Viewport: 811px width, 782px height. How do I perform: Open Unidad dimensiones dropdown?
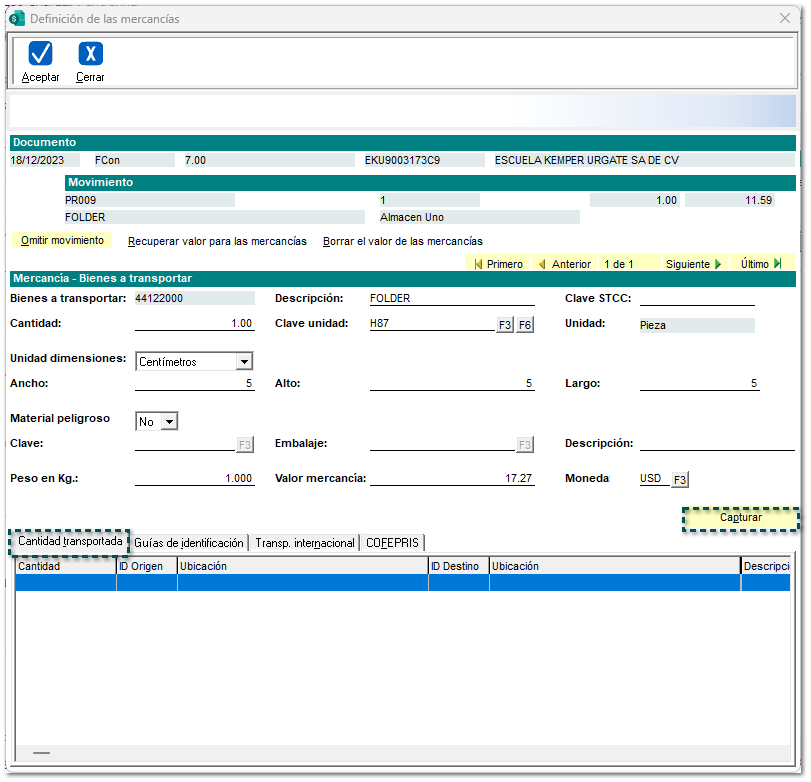(x=244, y=362)
